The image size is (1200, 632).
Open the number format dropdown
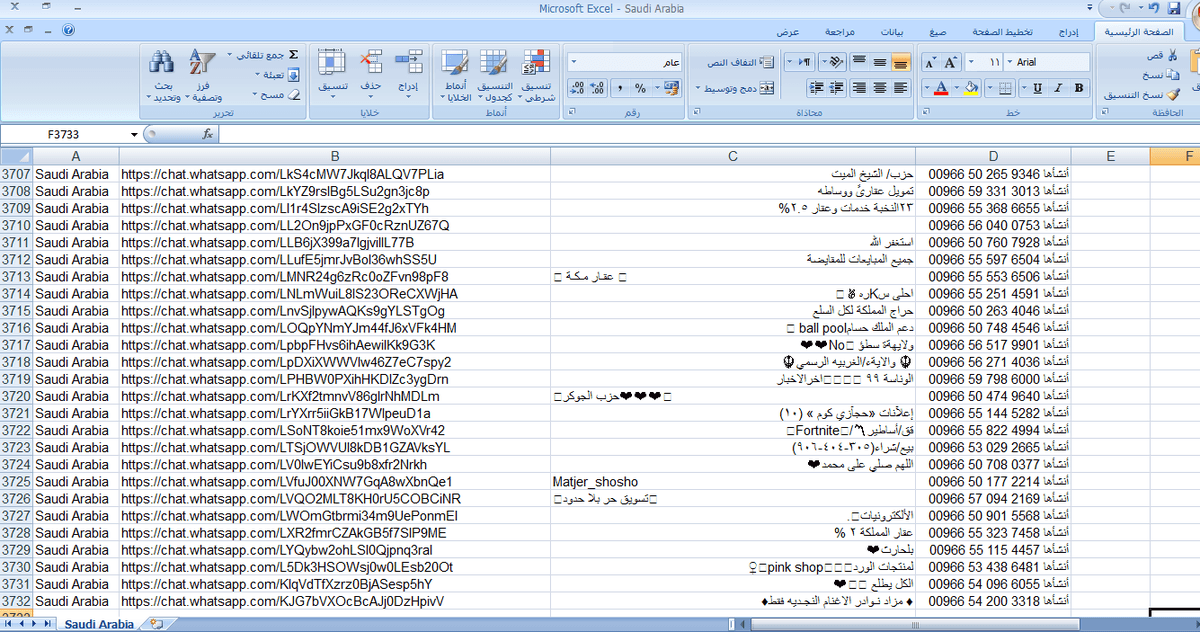tap(573, 62)
